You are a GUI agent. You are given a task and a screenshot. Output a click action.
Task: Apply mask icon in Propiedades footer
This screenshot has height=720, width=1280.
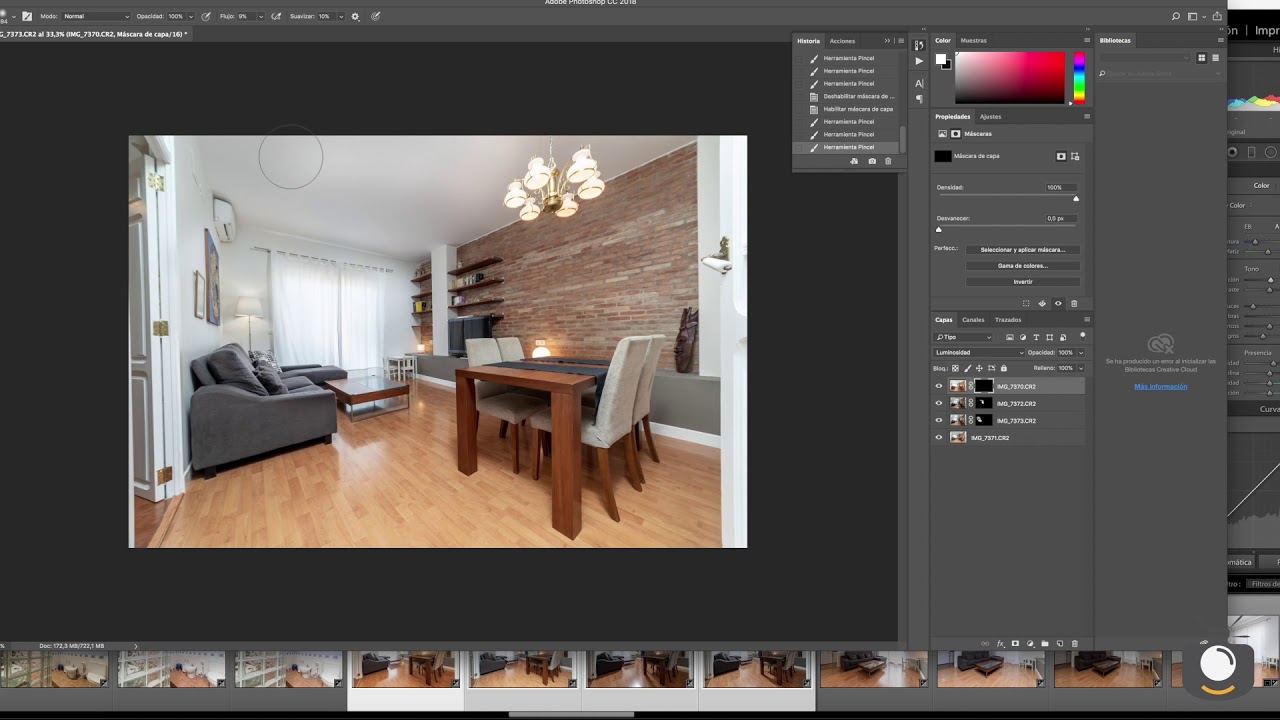(x=1042, y=303)
